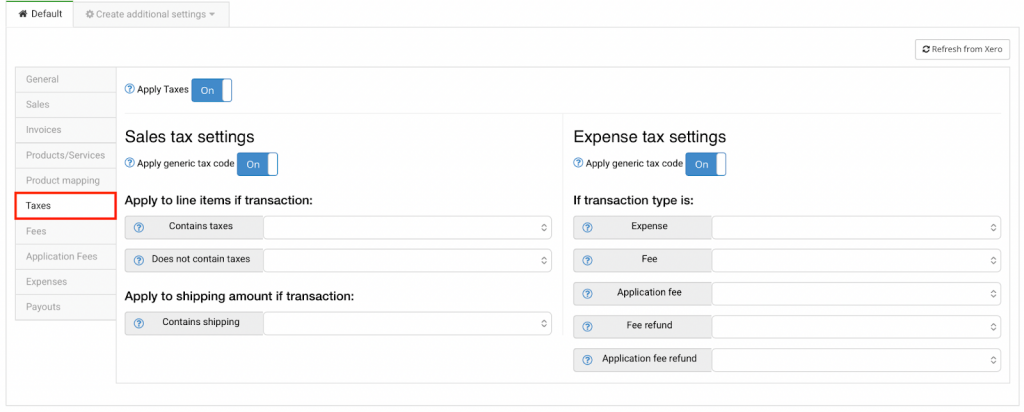1024x412 pixels.
Task: Click Refresh from Xero button
Action: click(x=961, y=49)
